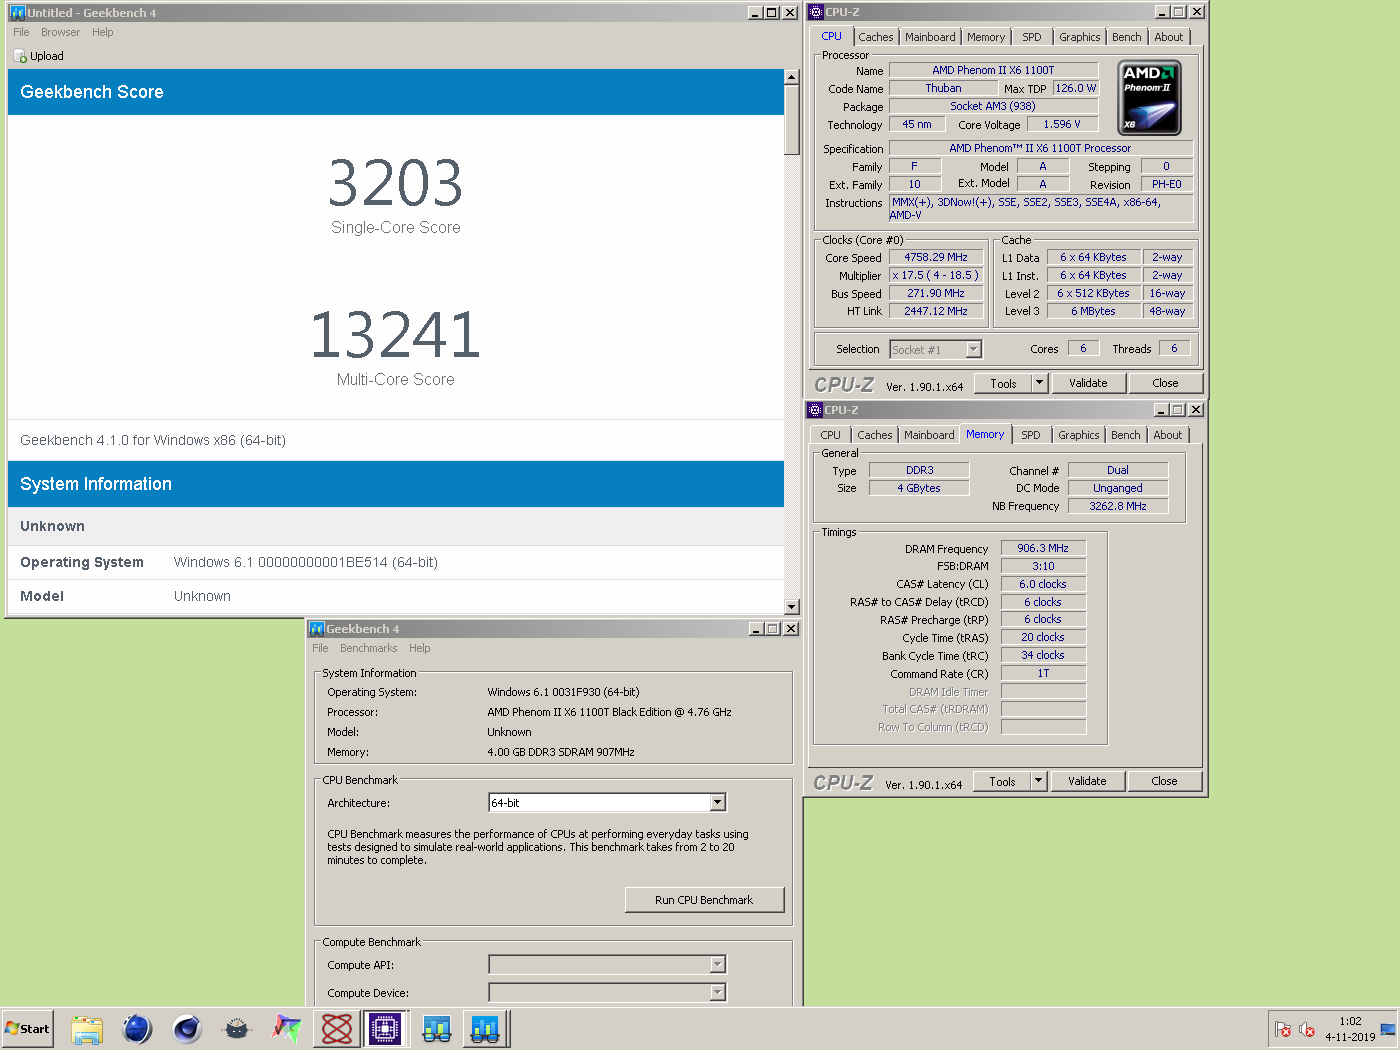Click the Geekbench results vertical scrollbar thumb
1400x1050 pixels.
click(x=792, y=120)
